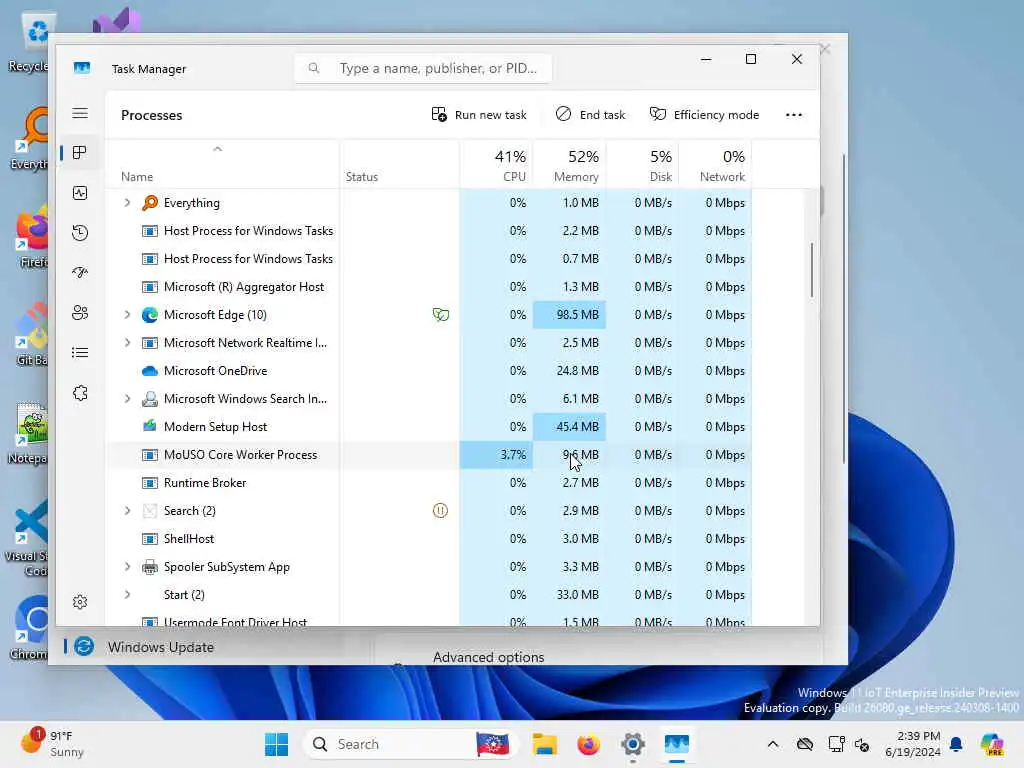The image size is (1024, 768).
Task: Open the Task Manager hamburger navigation menu
Action: (80, 114)
